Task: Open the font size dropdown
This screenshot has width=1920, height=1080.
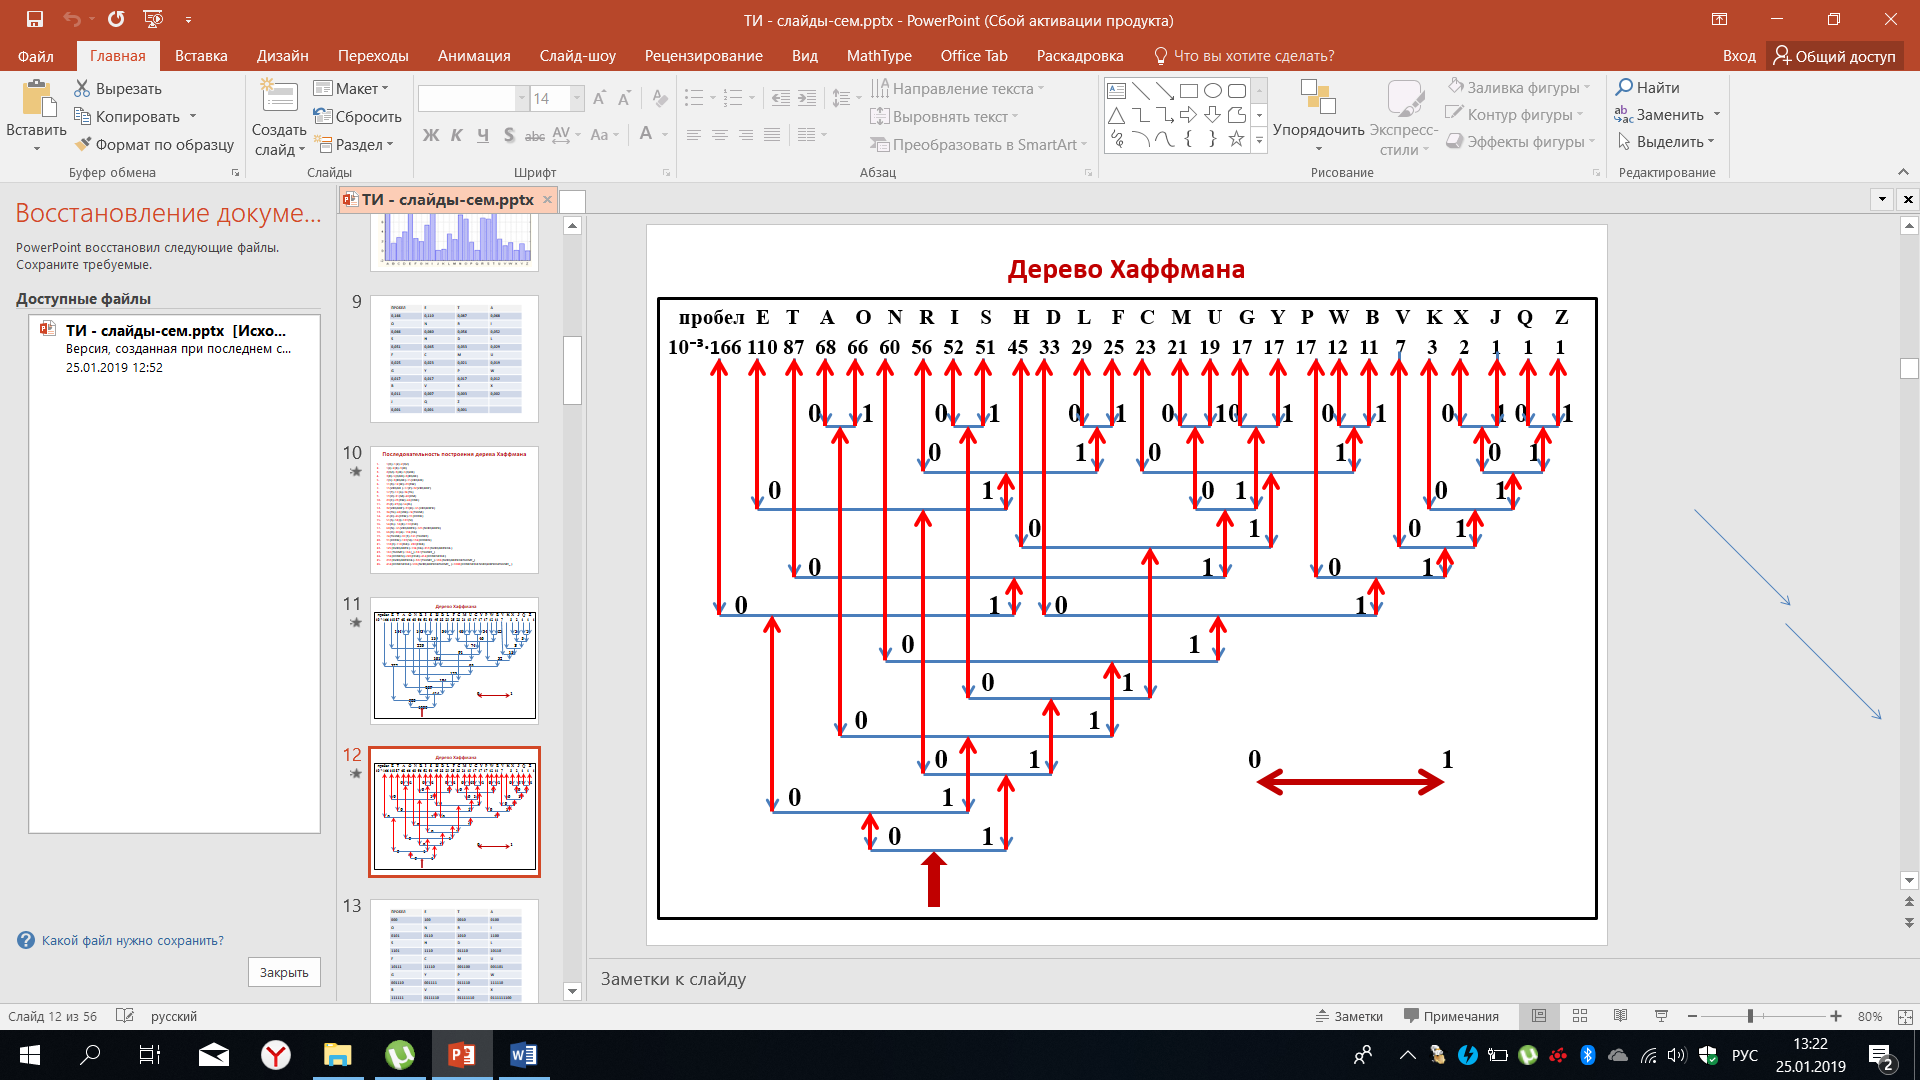Action: pyautogui.click(x=577, y=98)
